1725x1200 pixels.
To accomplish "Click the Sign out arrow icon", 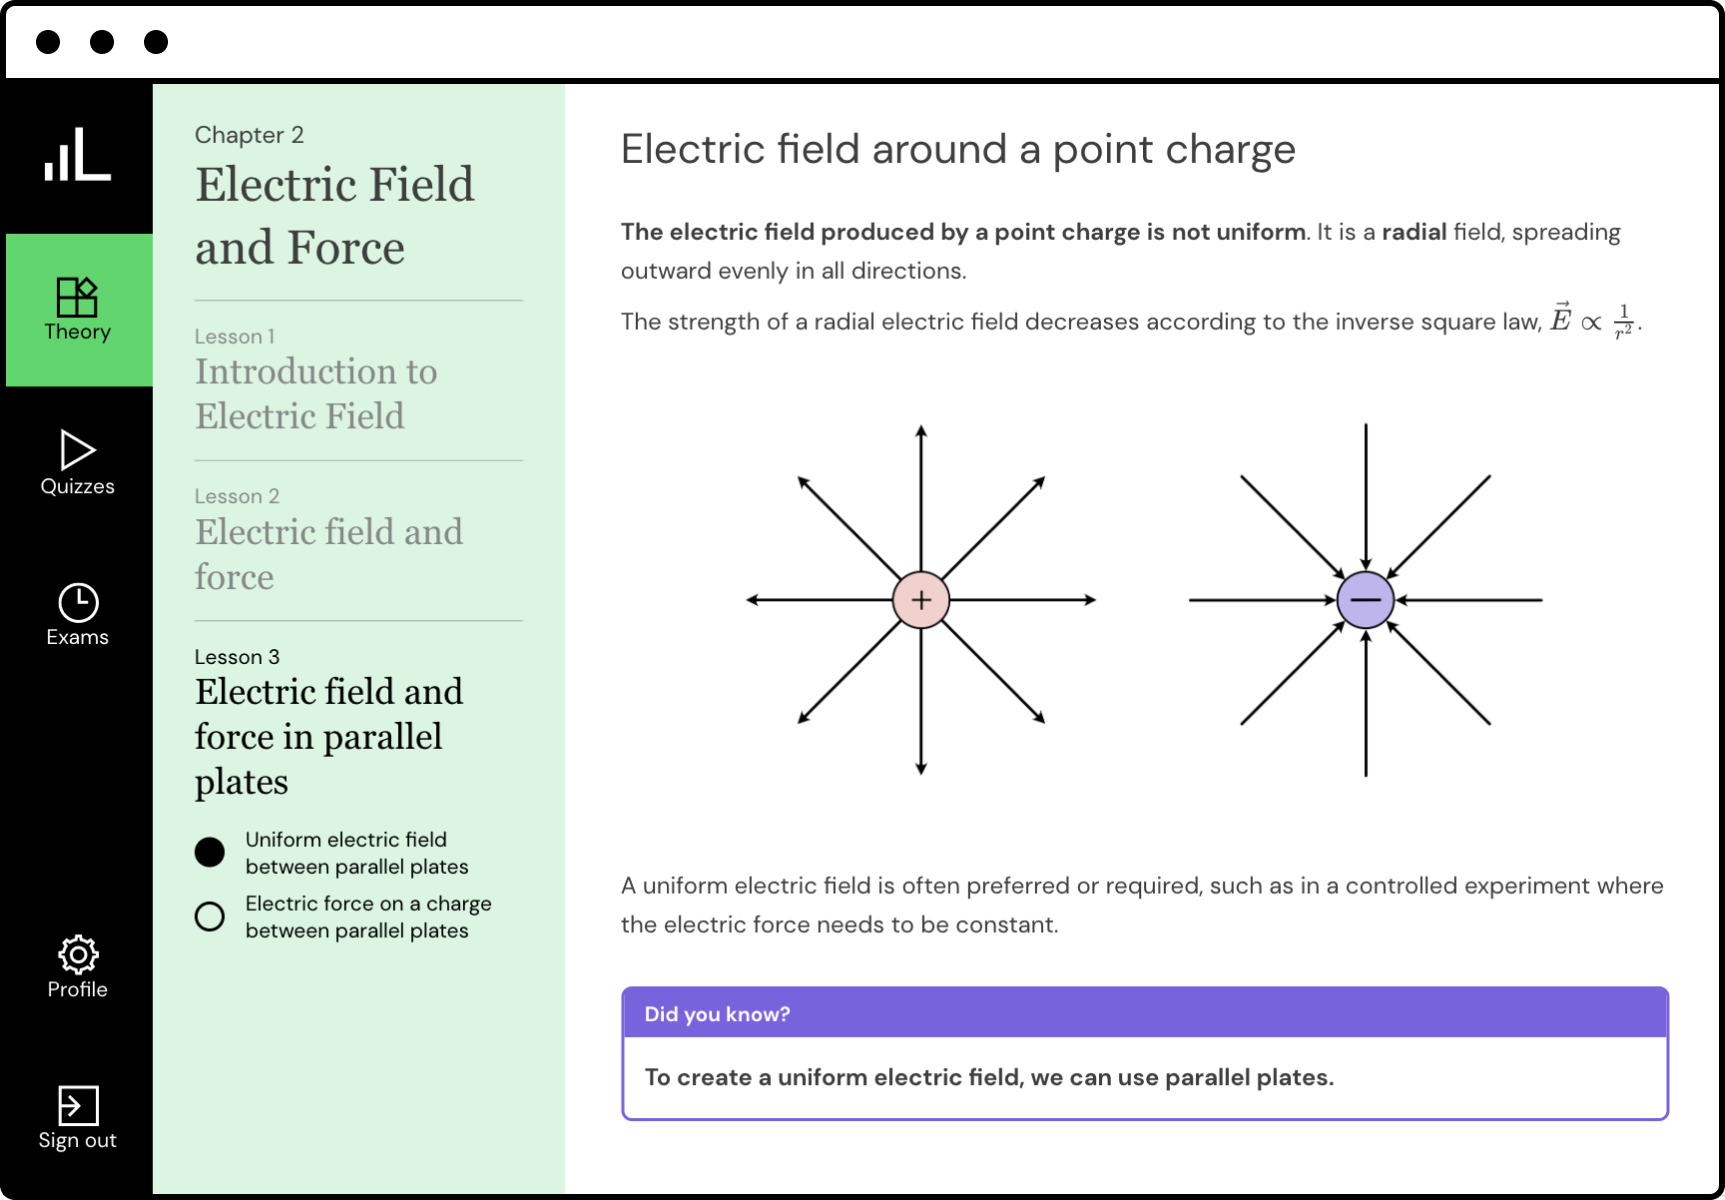I will tap(78, 1106).
